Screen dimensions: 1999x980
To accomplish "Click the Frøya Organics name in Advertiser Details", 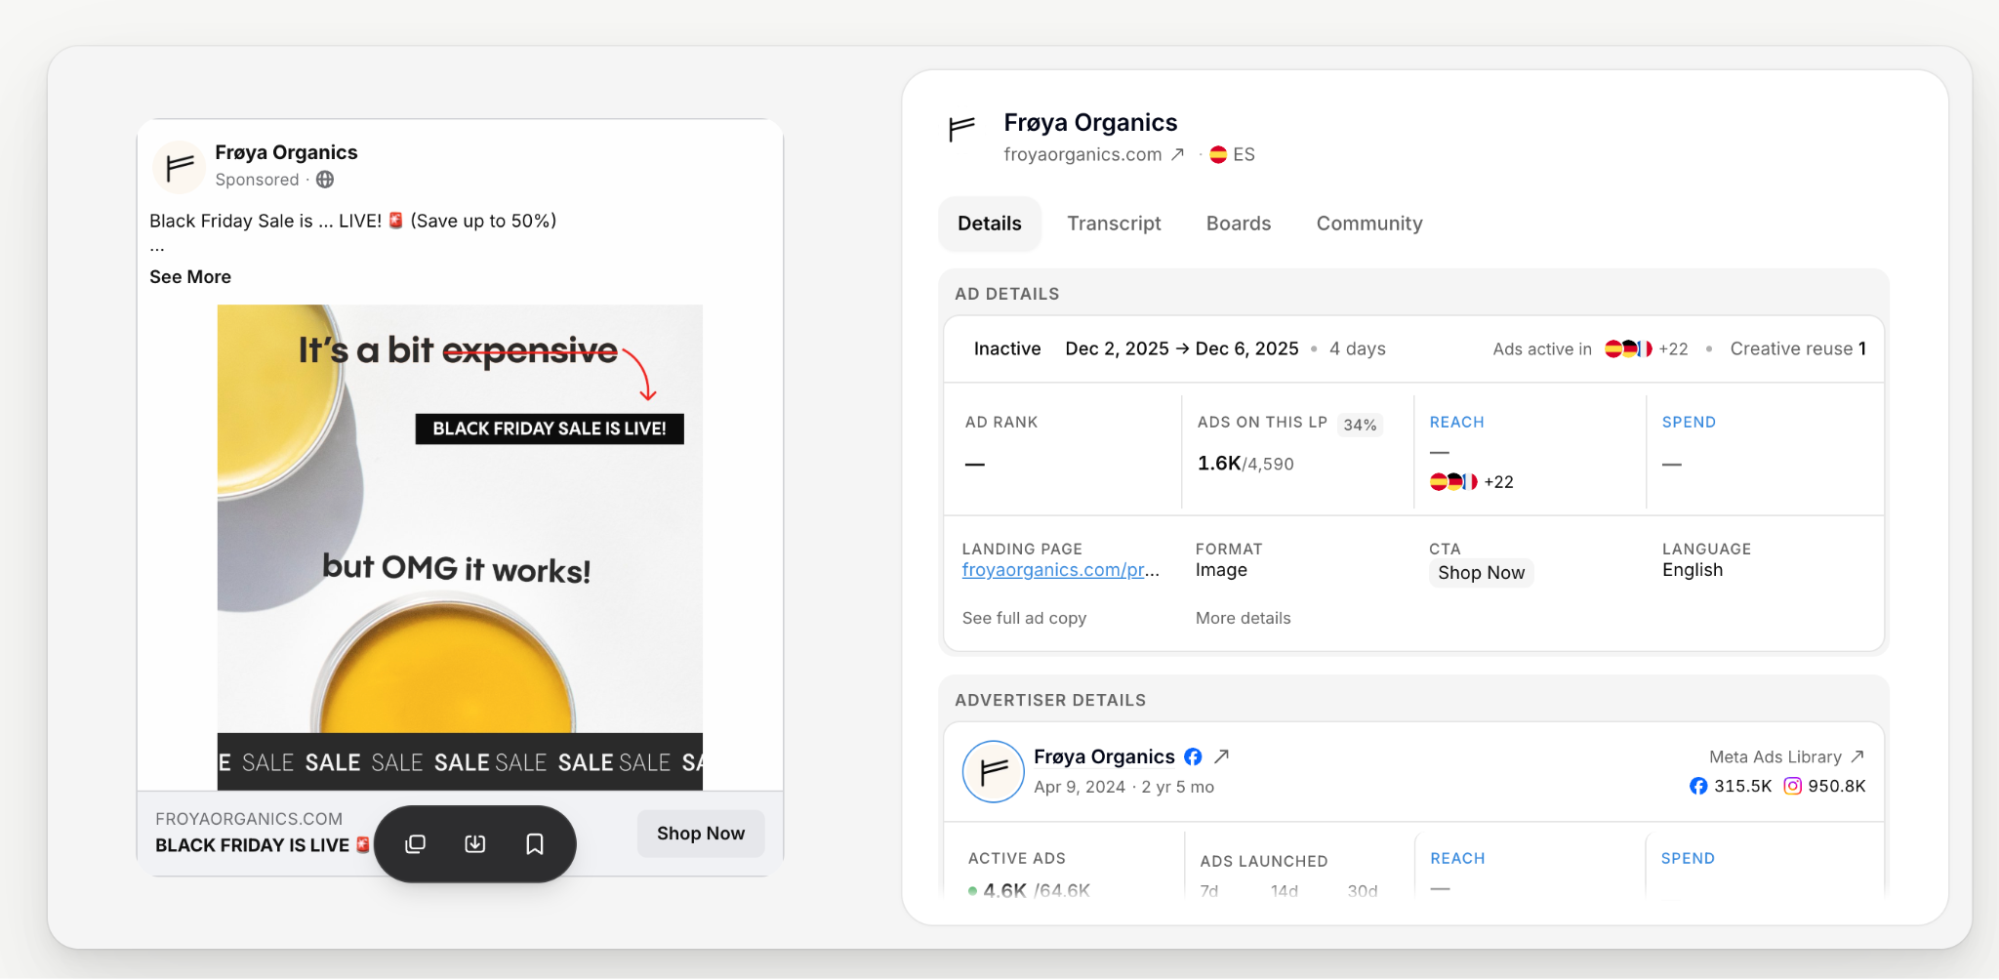I will coord(1104,757).
